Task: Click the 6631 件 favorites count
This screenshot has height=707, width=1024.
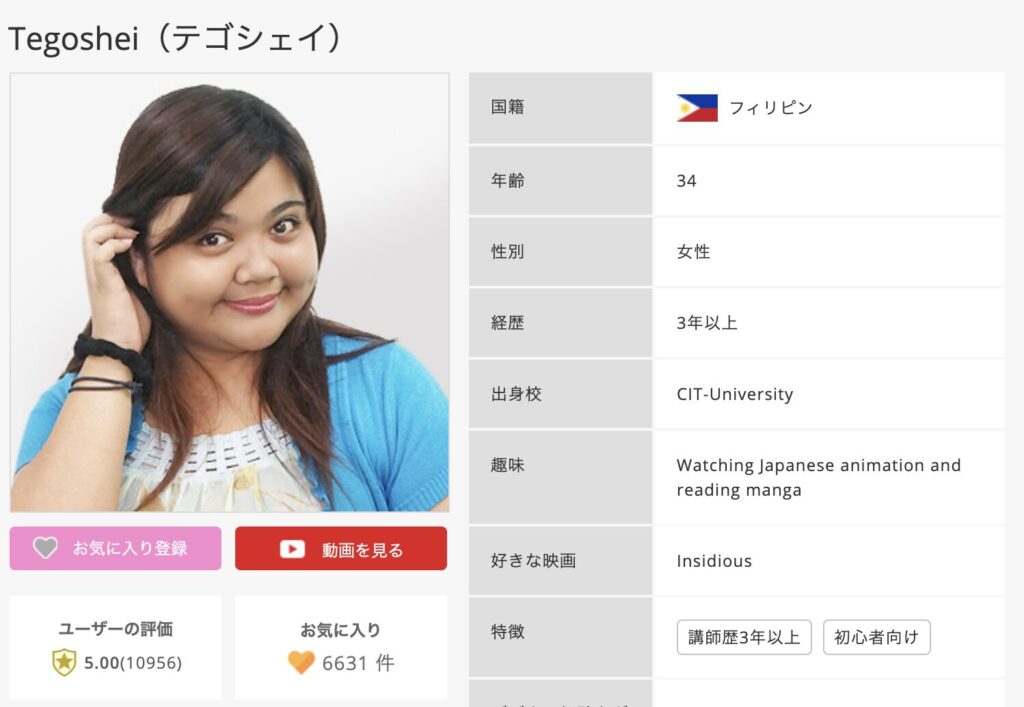Action: [358, 663]
